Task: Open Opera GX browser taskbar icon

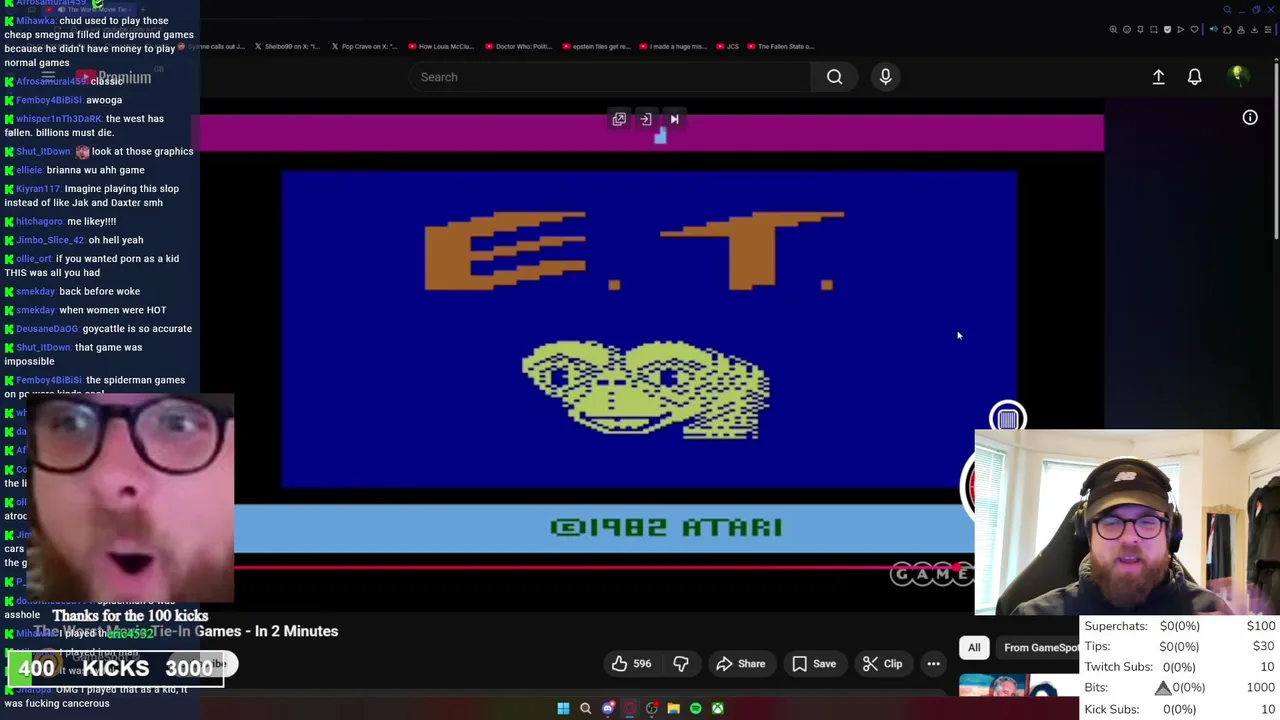Action: click(x=629, y=709)
